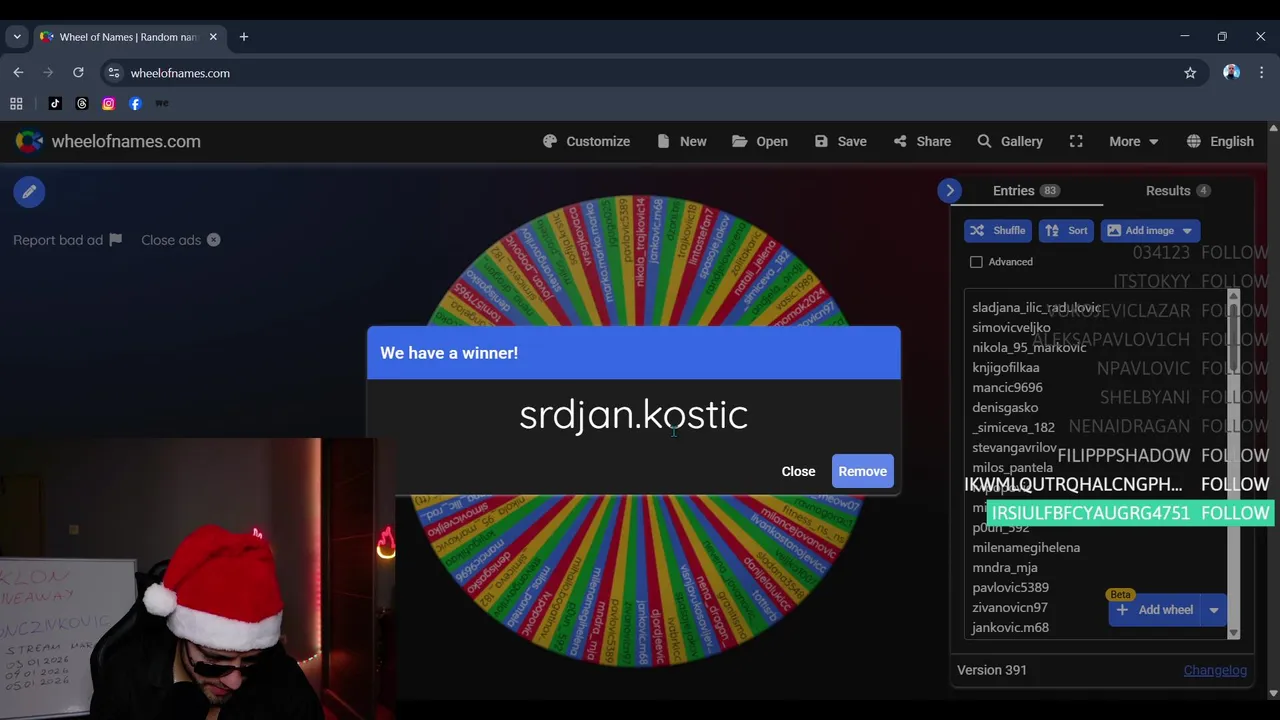Select entry milenamegihelena in the list
1280x720 pixels.
[1026, 547]
